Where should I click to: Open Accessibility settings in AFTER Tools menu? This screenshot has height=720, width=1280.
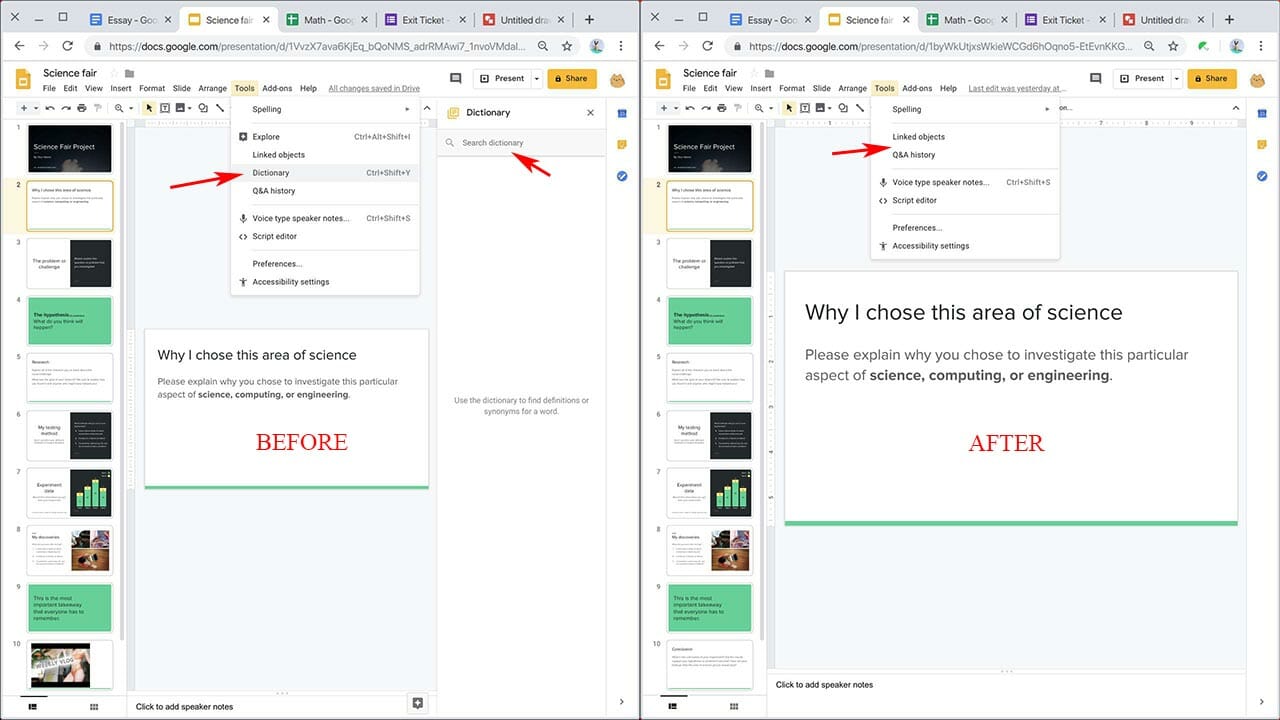pyautogui.click(x=965, y=246)
